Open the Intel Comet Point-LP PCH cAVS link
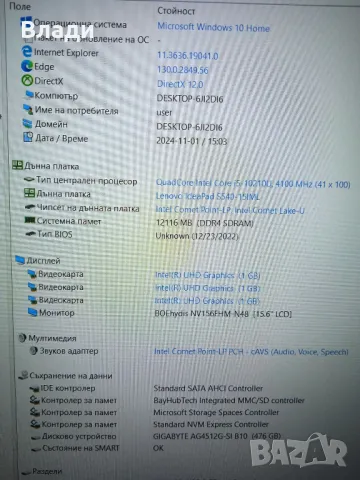This screenshot has width=360, height=480. pos(251,352)
